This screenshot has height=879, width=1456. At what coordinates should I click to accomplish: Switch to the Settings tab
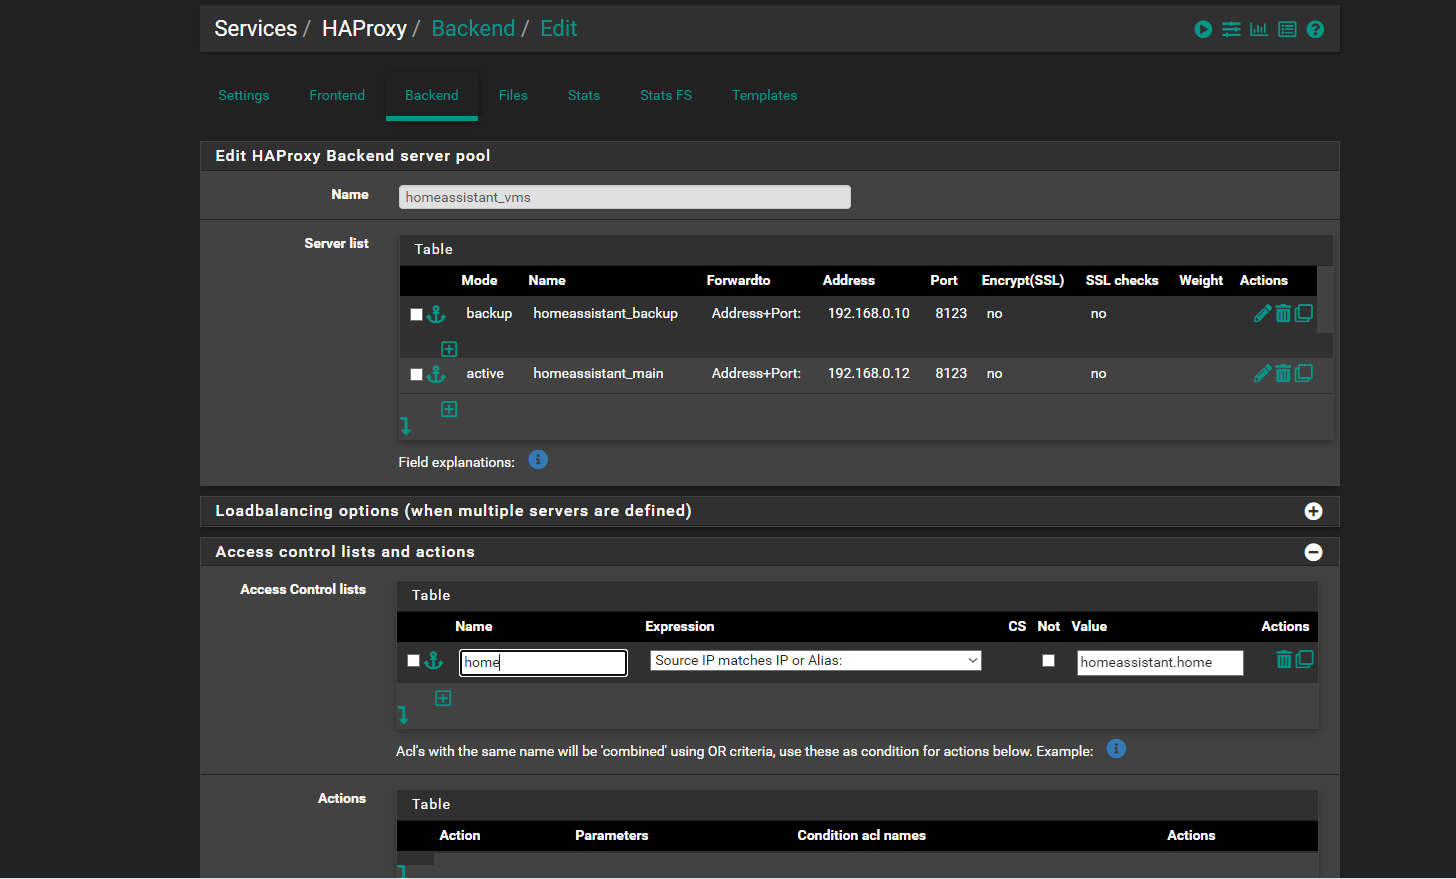coord(244,95)
